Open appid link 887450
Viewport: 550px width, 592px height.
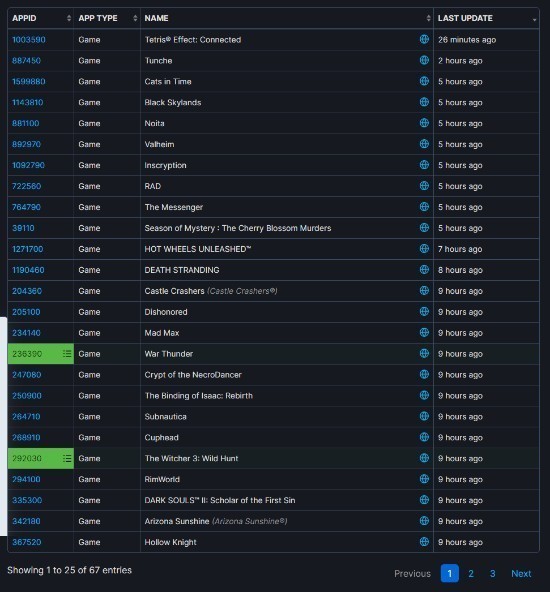click(26, 60)
